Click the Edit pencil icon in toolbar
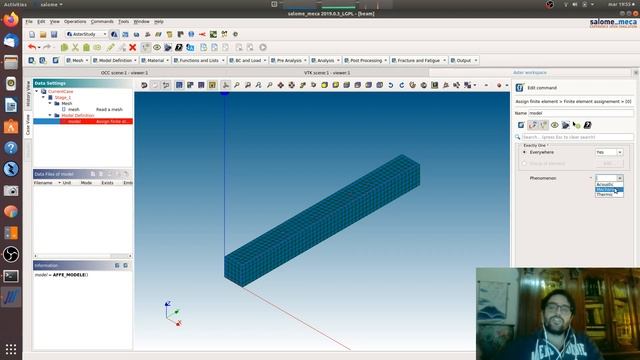 (110, 47)
